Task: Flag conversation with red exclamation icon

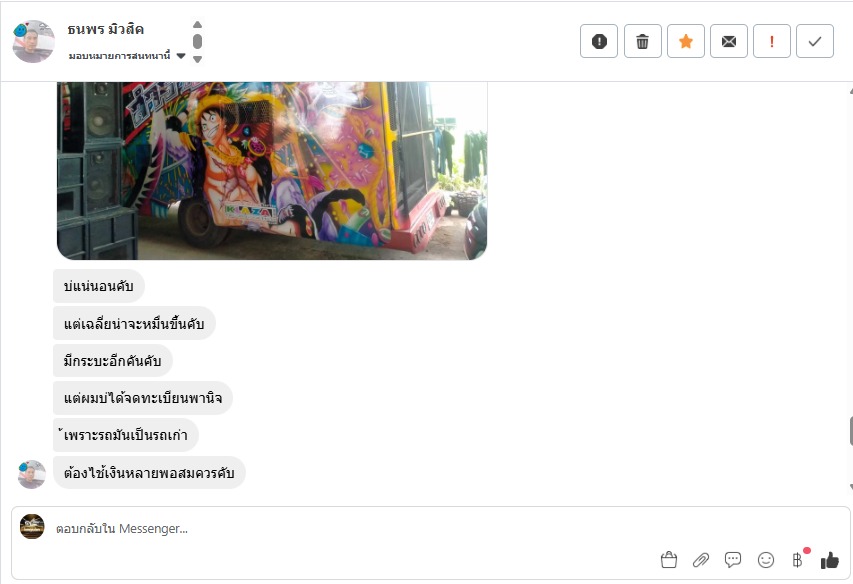Action: [771, 41]
